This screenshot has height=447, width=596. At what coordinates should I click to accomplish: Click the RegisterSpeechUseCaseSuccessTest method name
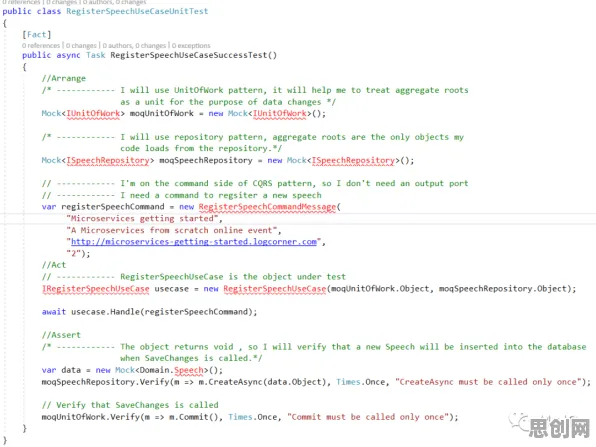pos(189,55)
